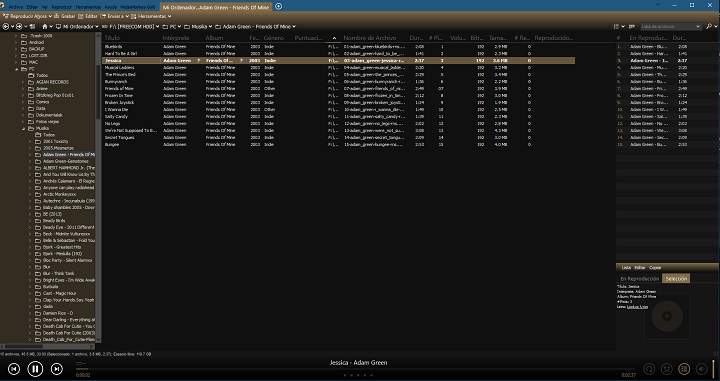Select Bjork - Greatest Hits folder
This screenshot has height=381, width=720.
pos(62,247)
